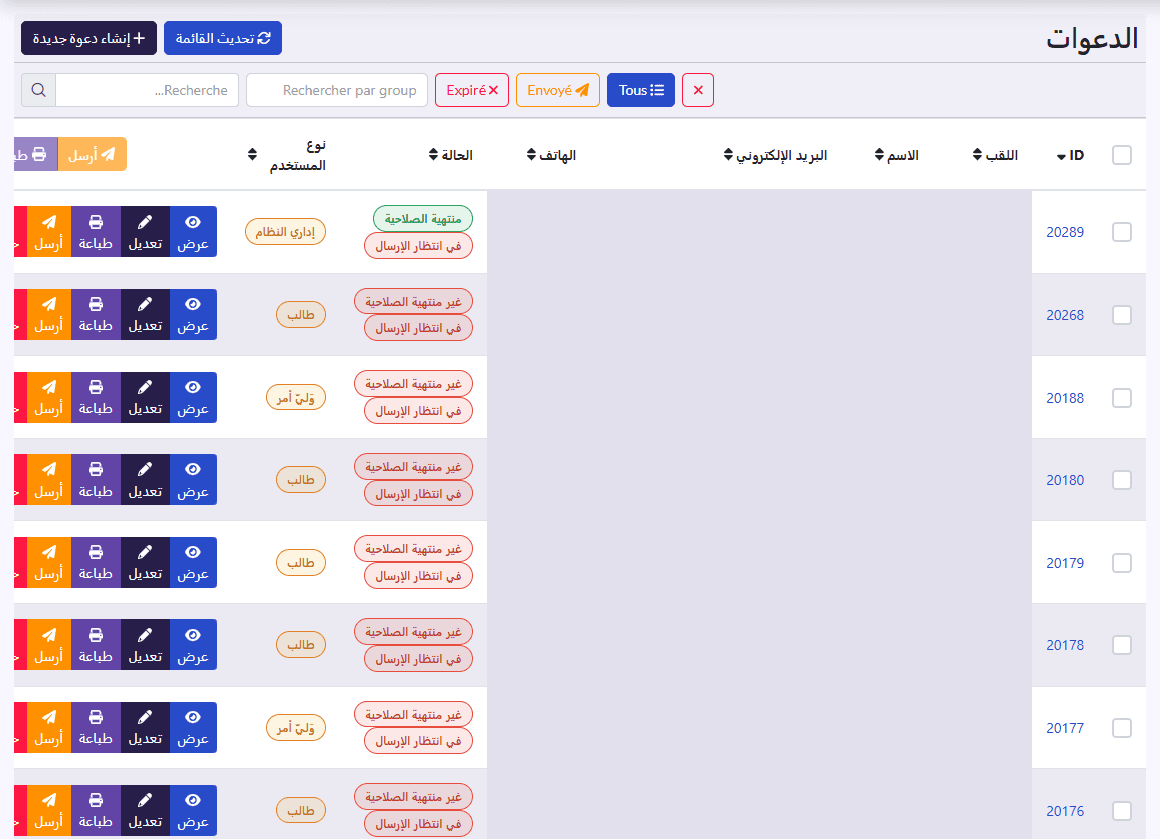
Task: Sort the table by ID column
Action: coord(1070,155)
